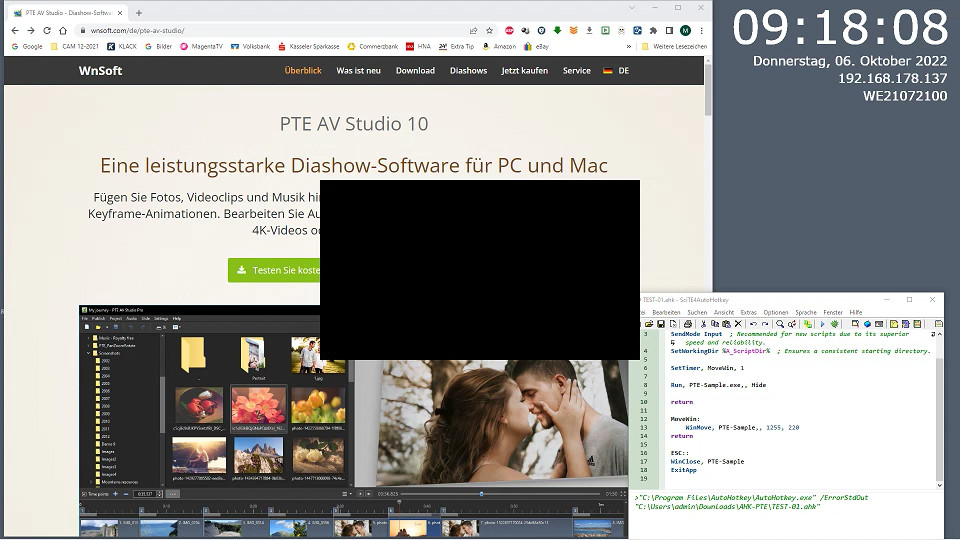Viewport: 960px width, 540px height.
Task: Open the red Adblock extension icon
Action: click(x=509, y=31)
